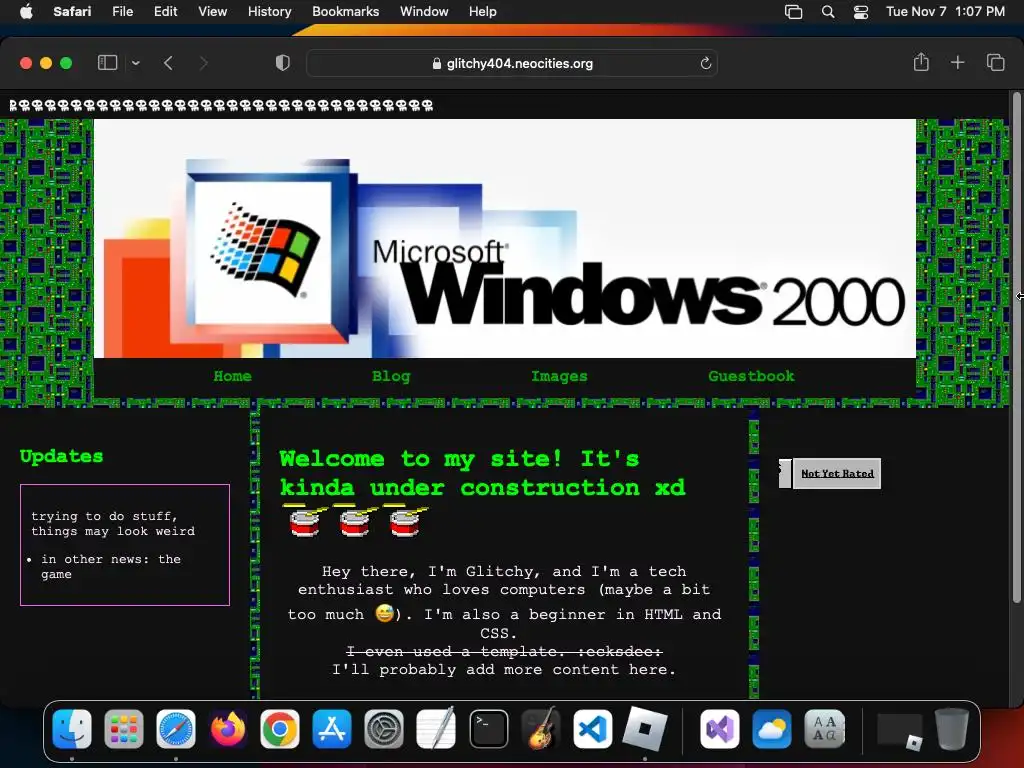Open the Bookmarks menu
This screenshot has height=768, width=1024.
[345, 11]
